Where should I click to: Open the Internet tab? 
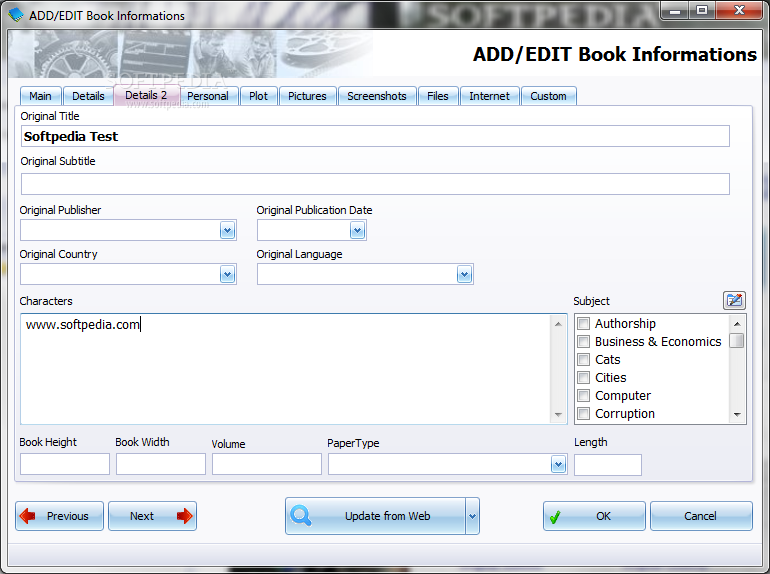(490, 96)
